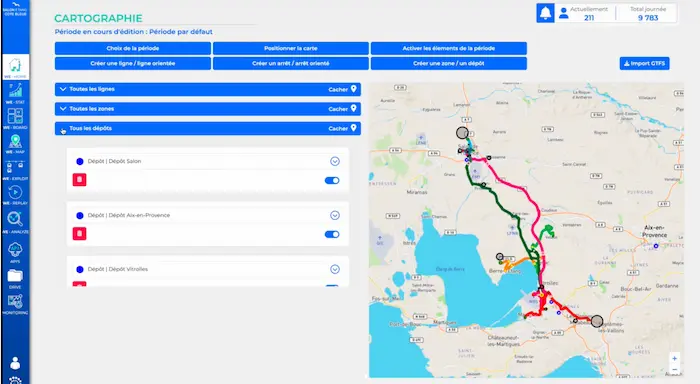Image resolution: width=700 pixels, height=384 pixels.
Task: Click Choix de la période button
Action: [x=133, y=48]
